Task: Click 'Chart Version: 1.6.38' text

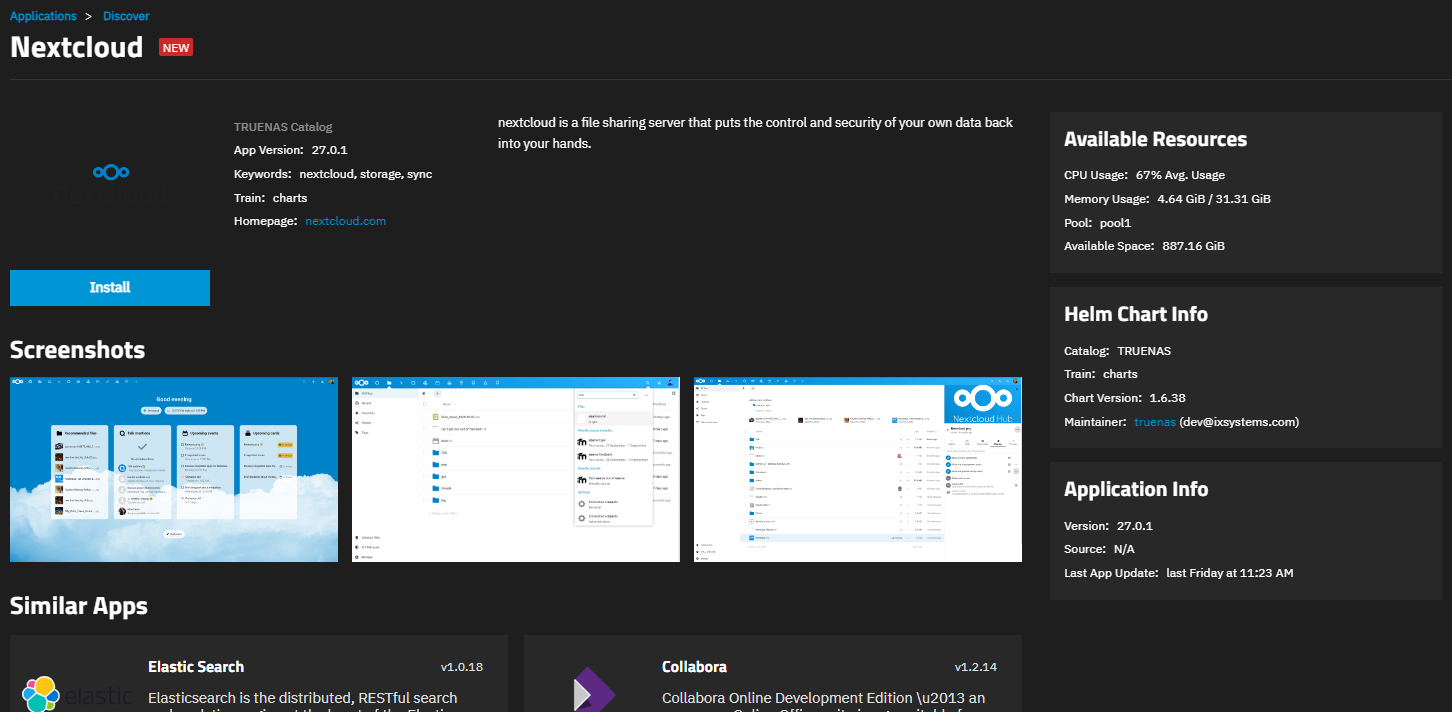Action: pyautogui.click(x=1125, y=398)
